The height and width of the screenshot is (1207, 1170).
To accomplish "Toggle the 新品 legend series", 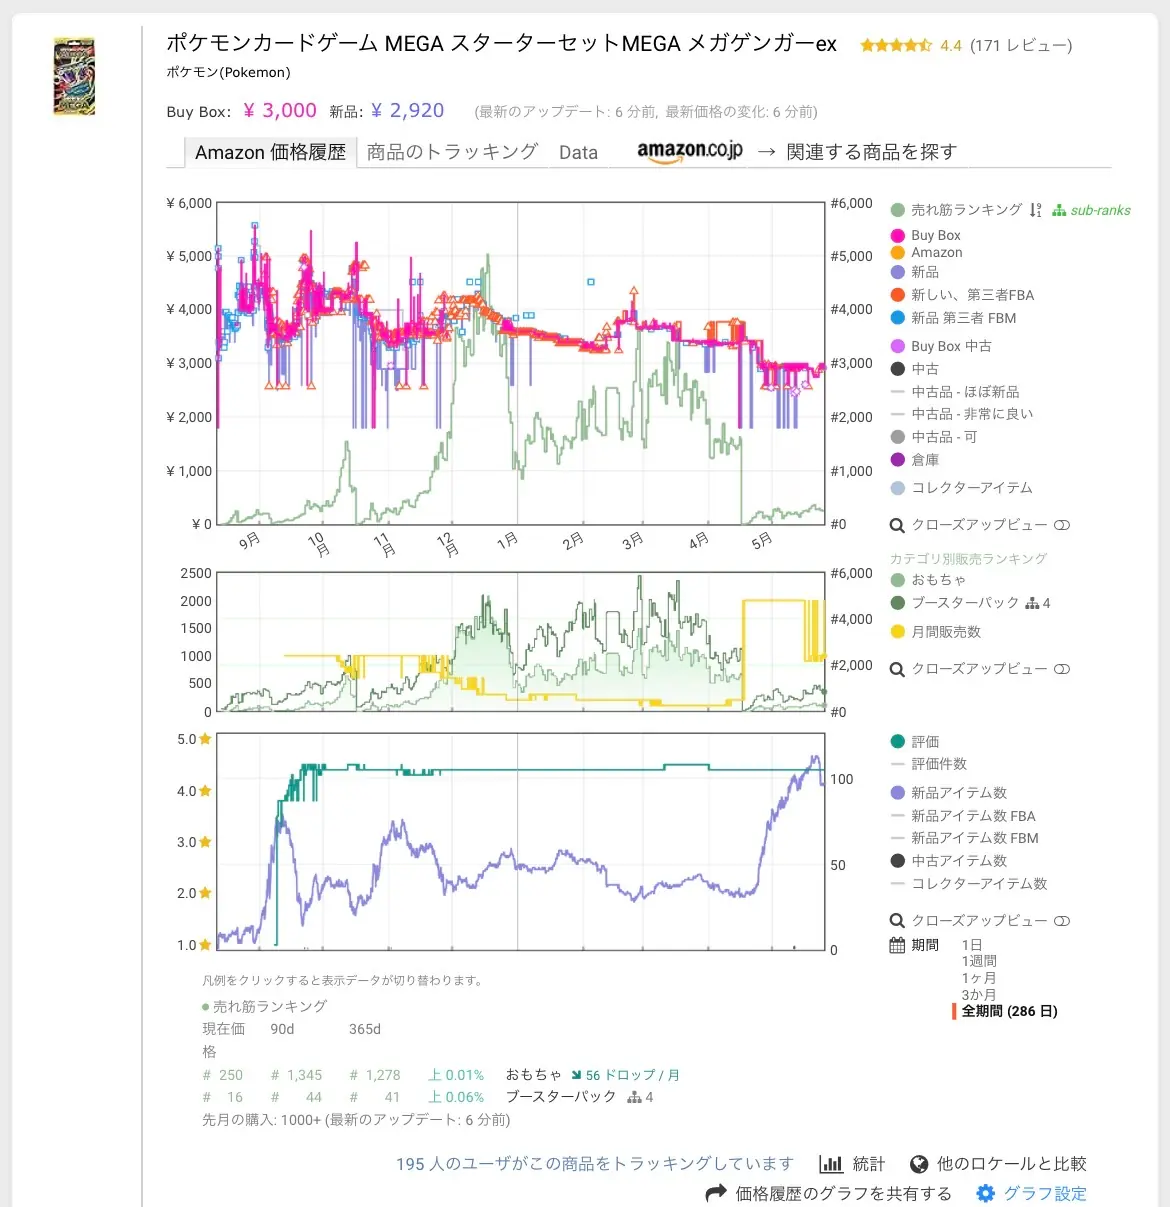I will (x=914, y=272).
